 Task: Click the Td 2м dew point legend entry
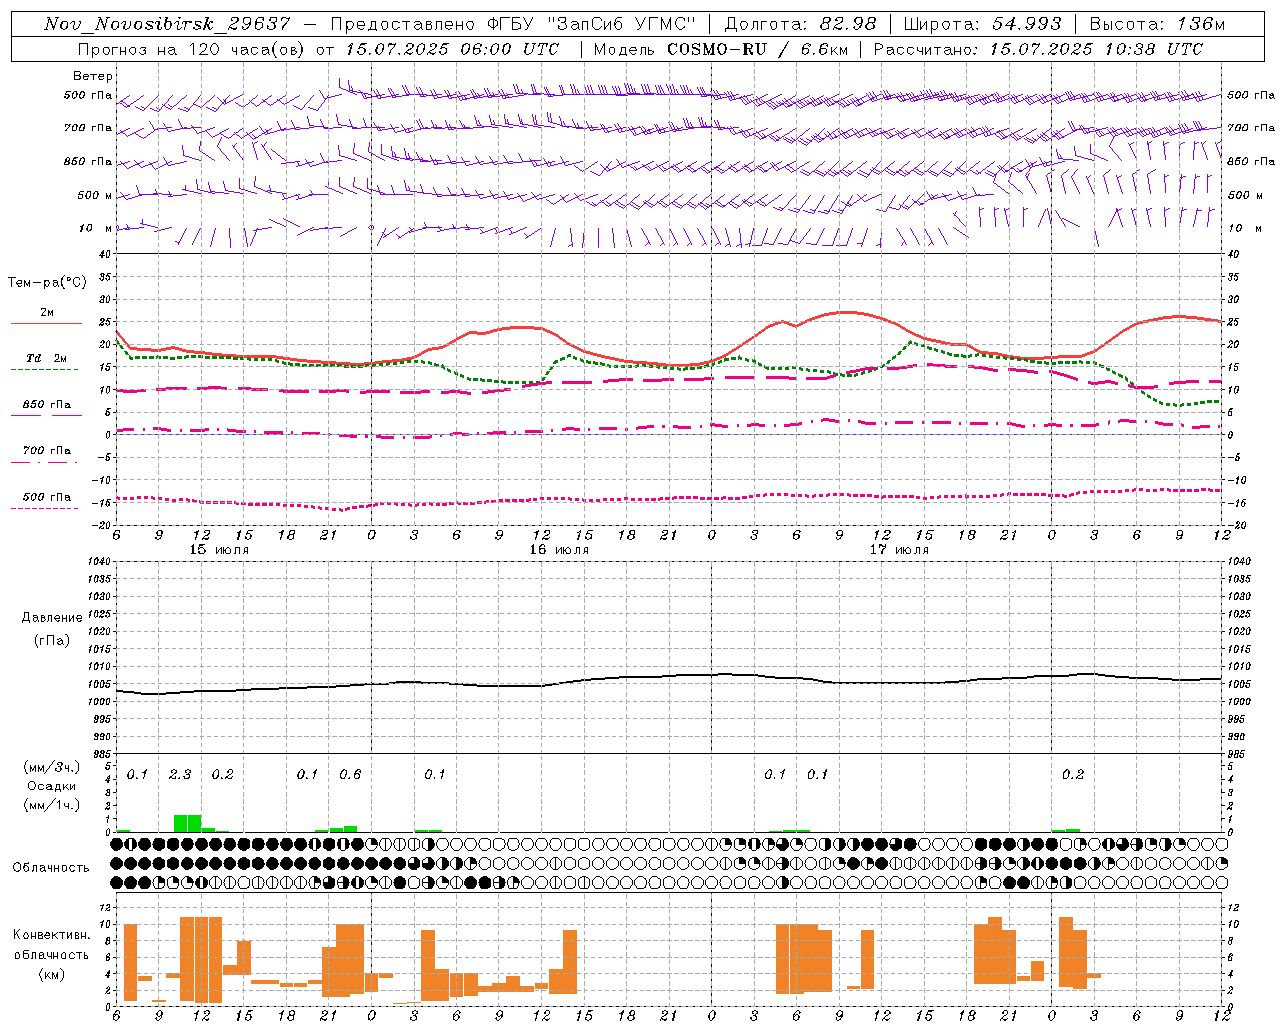(47, 358)
